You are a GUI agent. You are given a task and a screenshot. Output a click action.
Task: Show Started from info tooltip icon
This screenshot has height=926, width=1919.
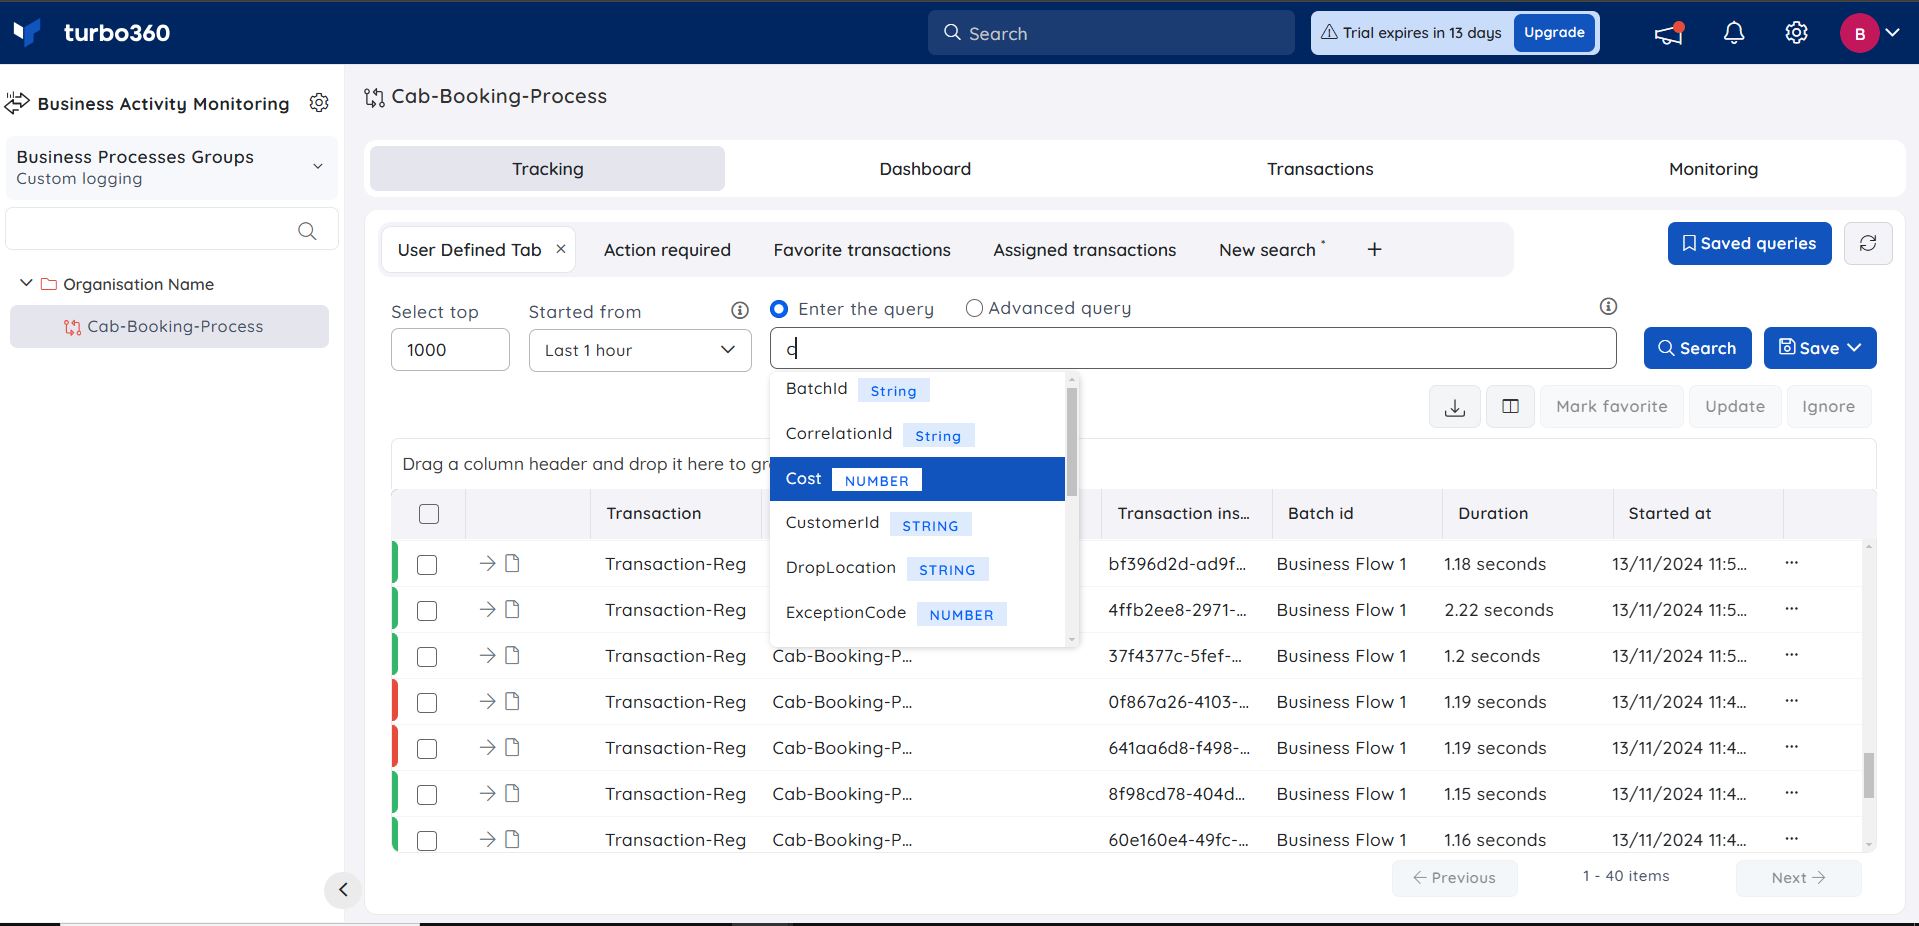pyautogui.click(x=740, y=310)
